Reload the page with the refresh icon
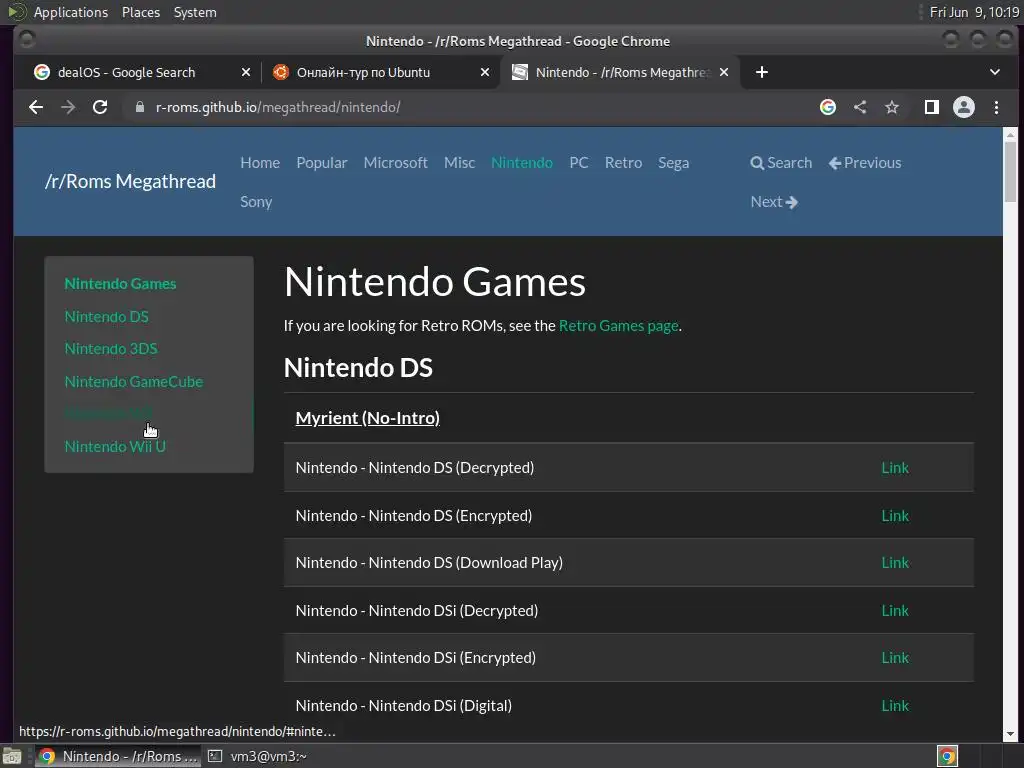The image size is (1024, 768). pyautogui.click(x=100, y=107)
